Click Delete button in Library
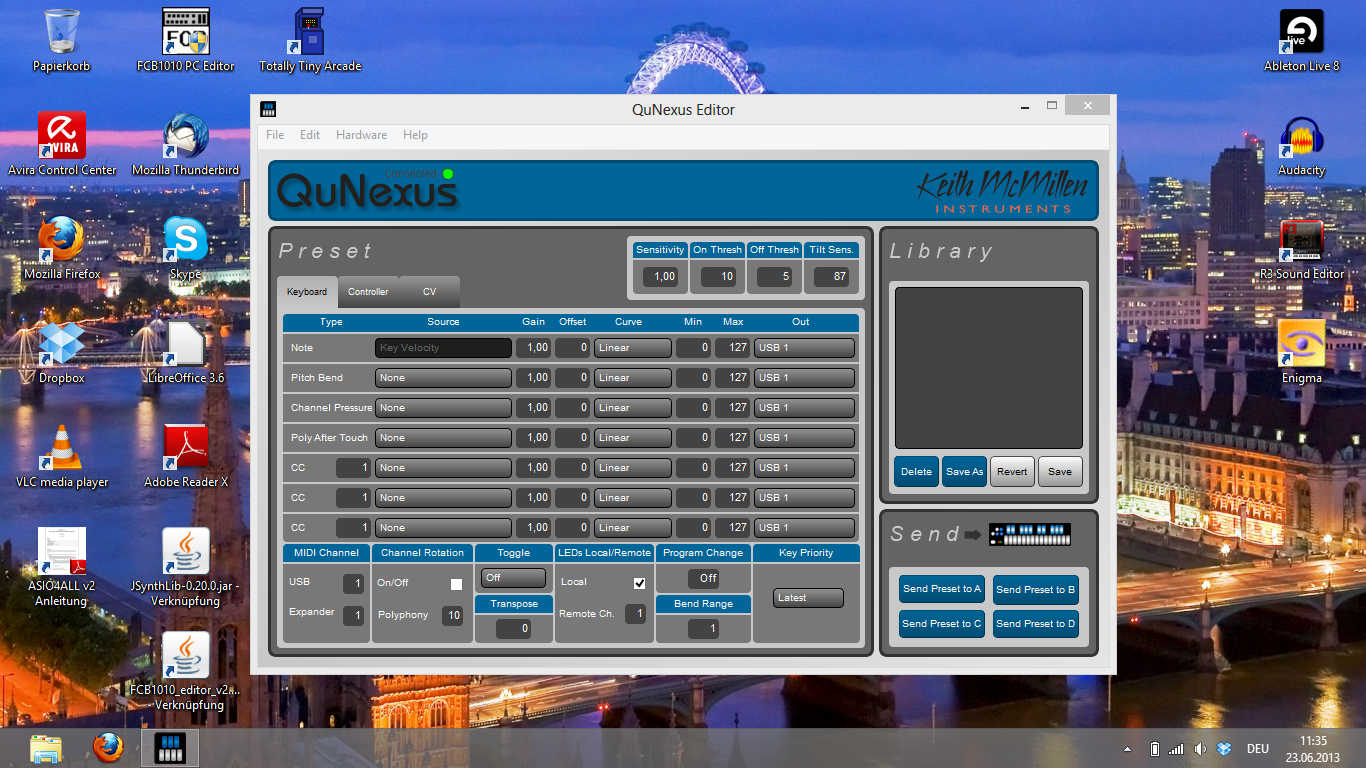Viewport: 1366px width, 768px height. (x=916, y=472)
